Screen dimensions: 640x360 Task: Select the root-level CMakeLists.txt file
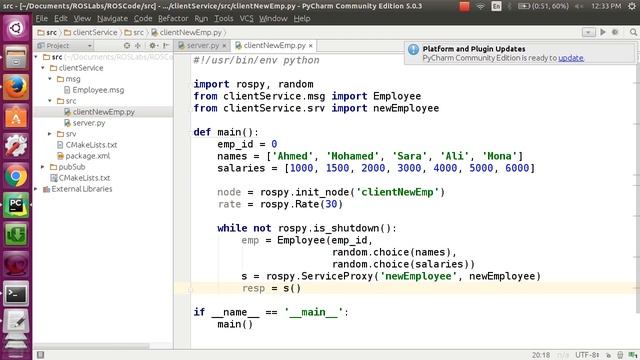80,178
